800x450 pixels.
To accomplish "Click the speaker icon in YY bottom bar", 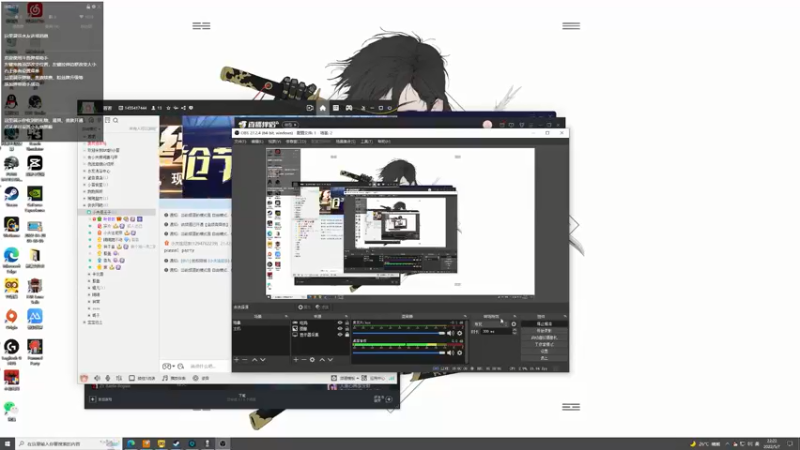I will [x=97, y=378].
